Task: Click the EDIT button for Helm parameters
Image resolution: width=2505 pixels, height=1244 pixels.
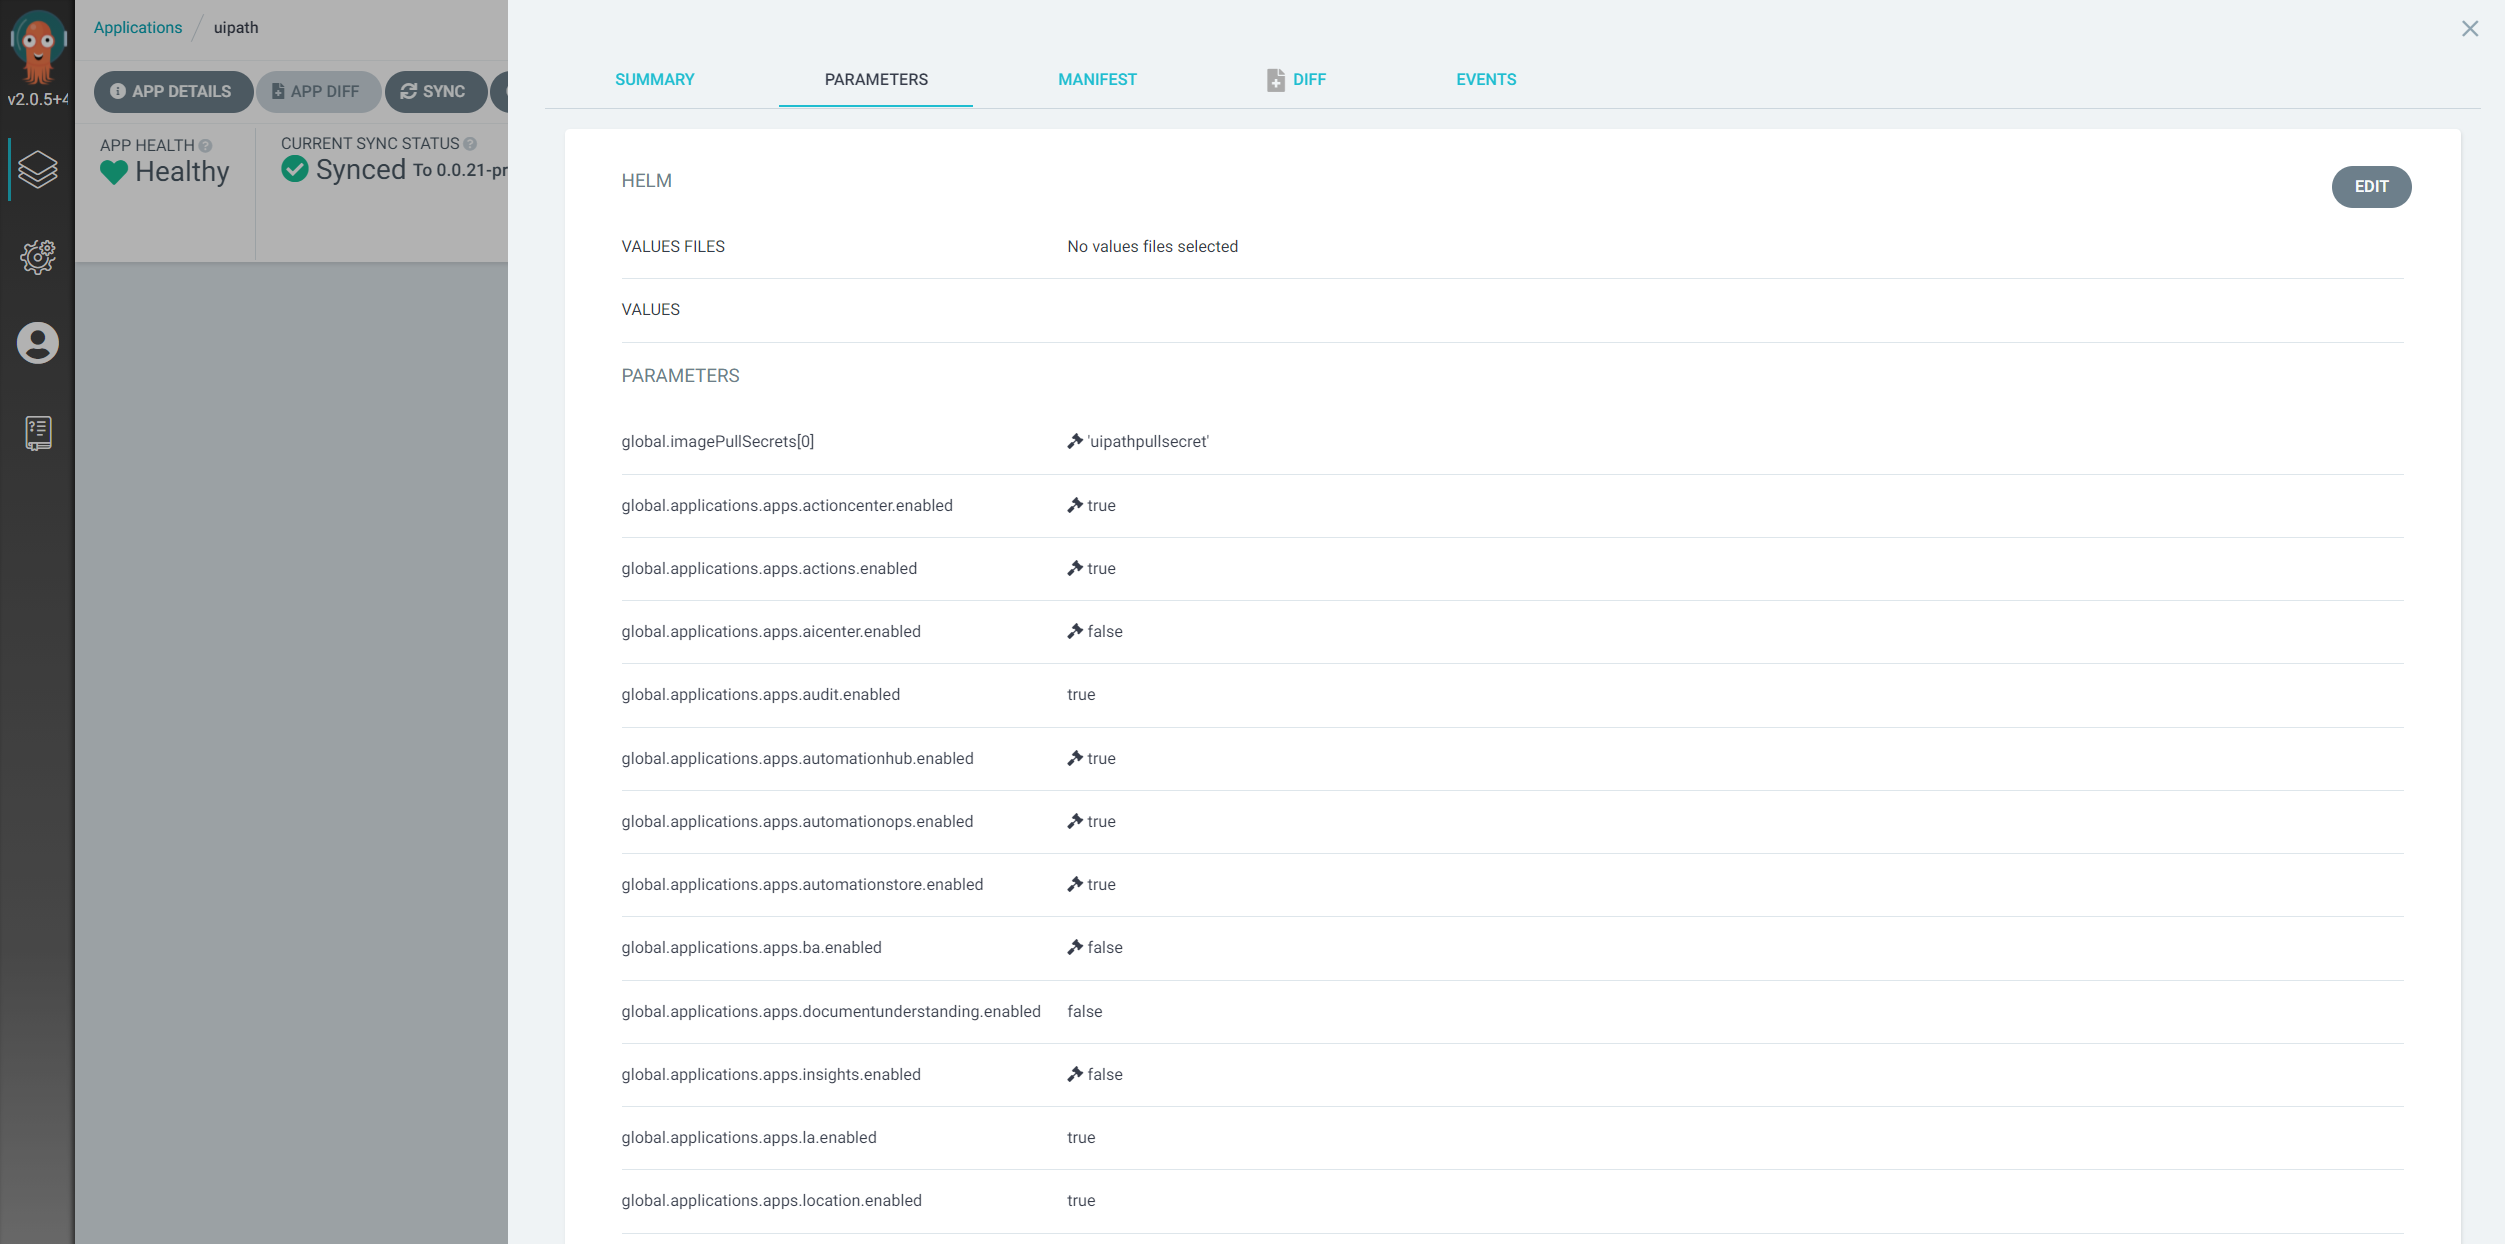Action: (x=2372, y=186)
